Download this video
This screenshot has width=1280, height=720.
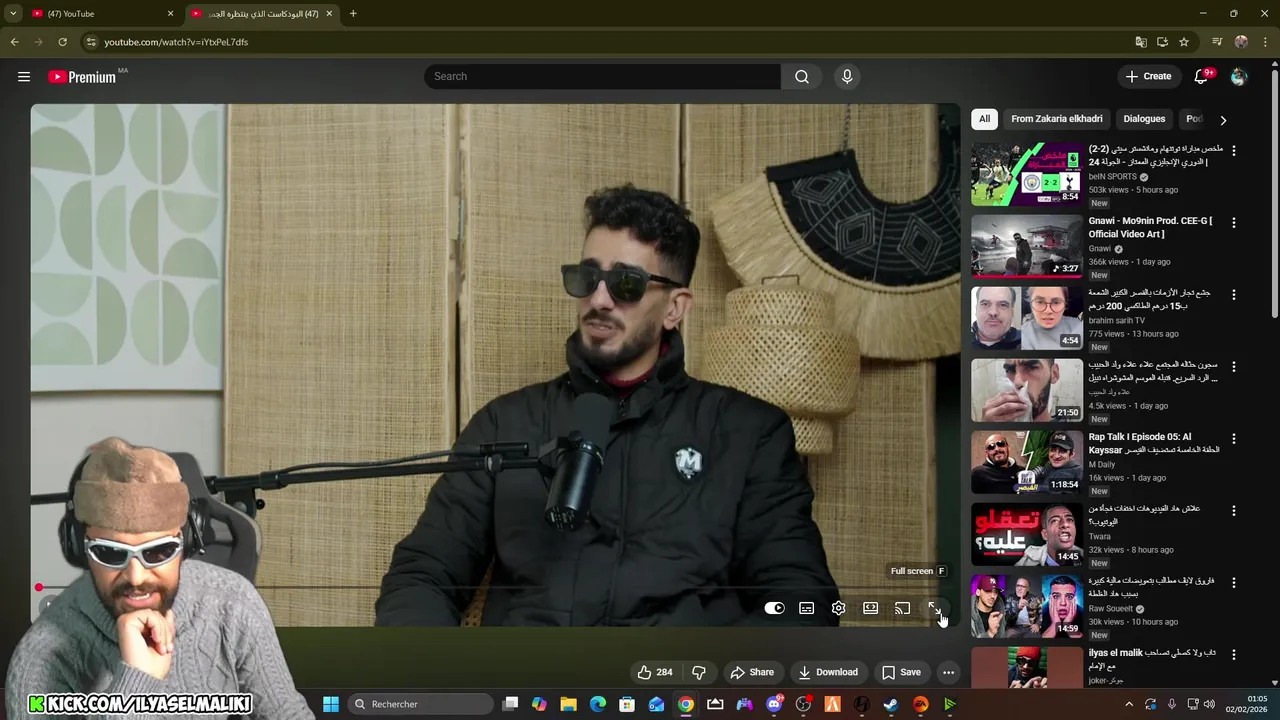tap(828, 672)
